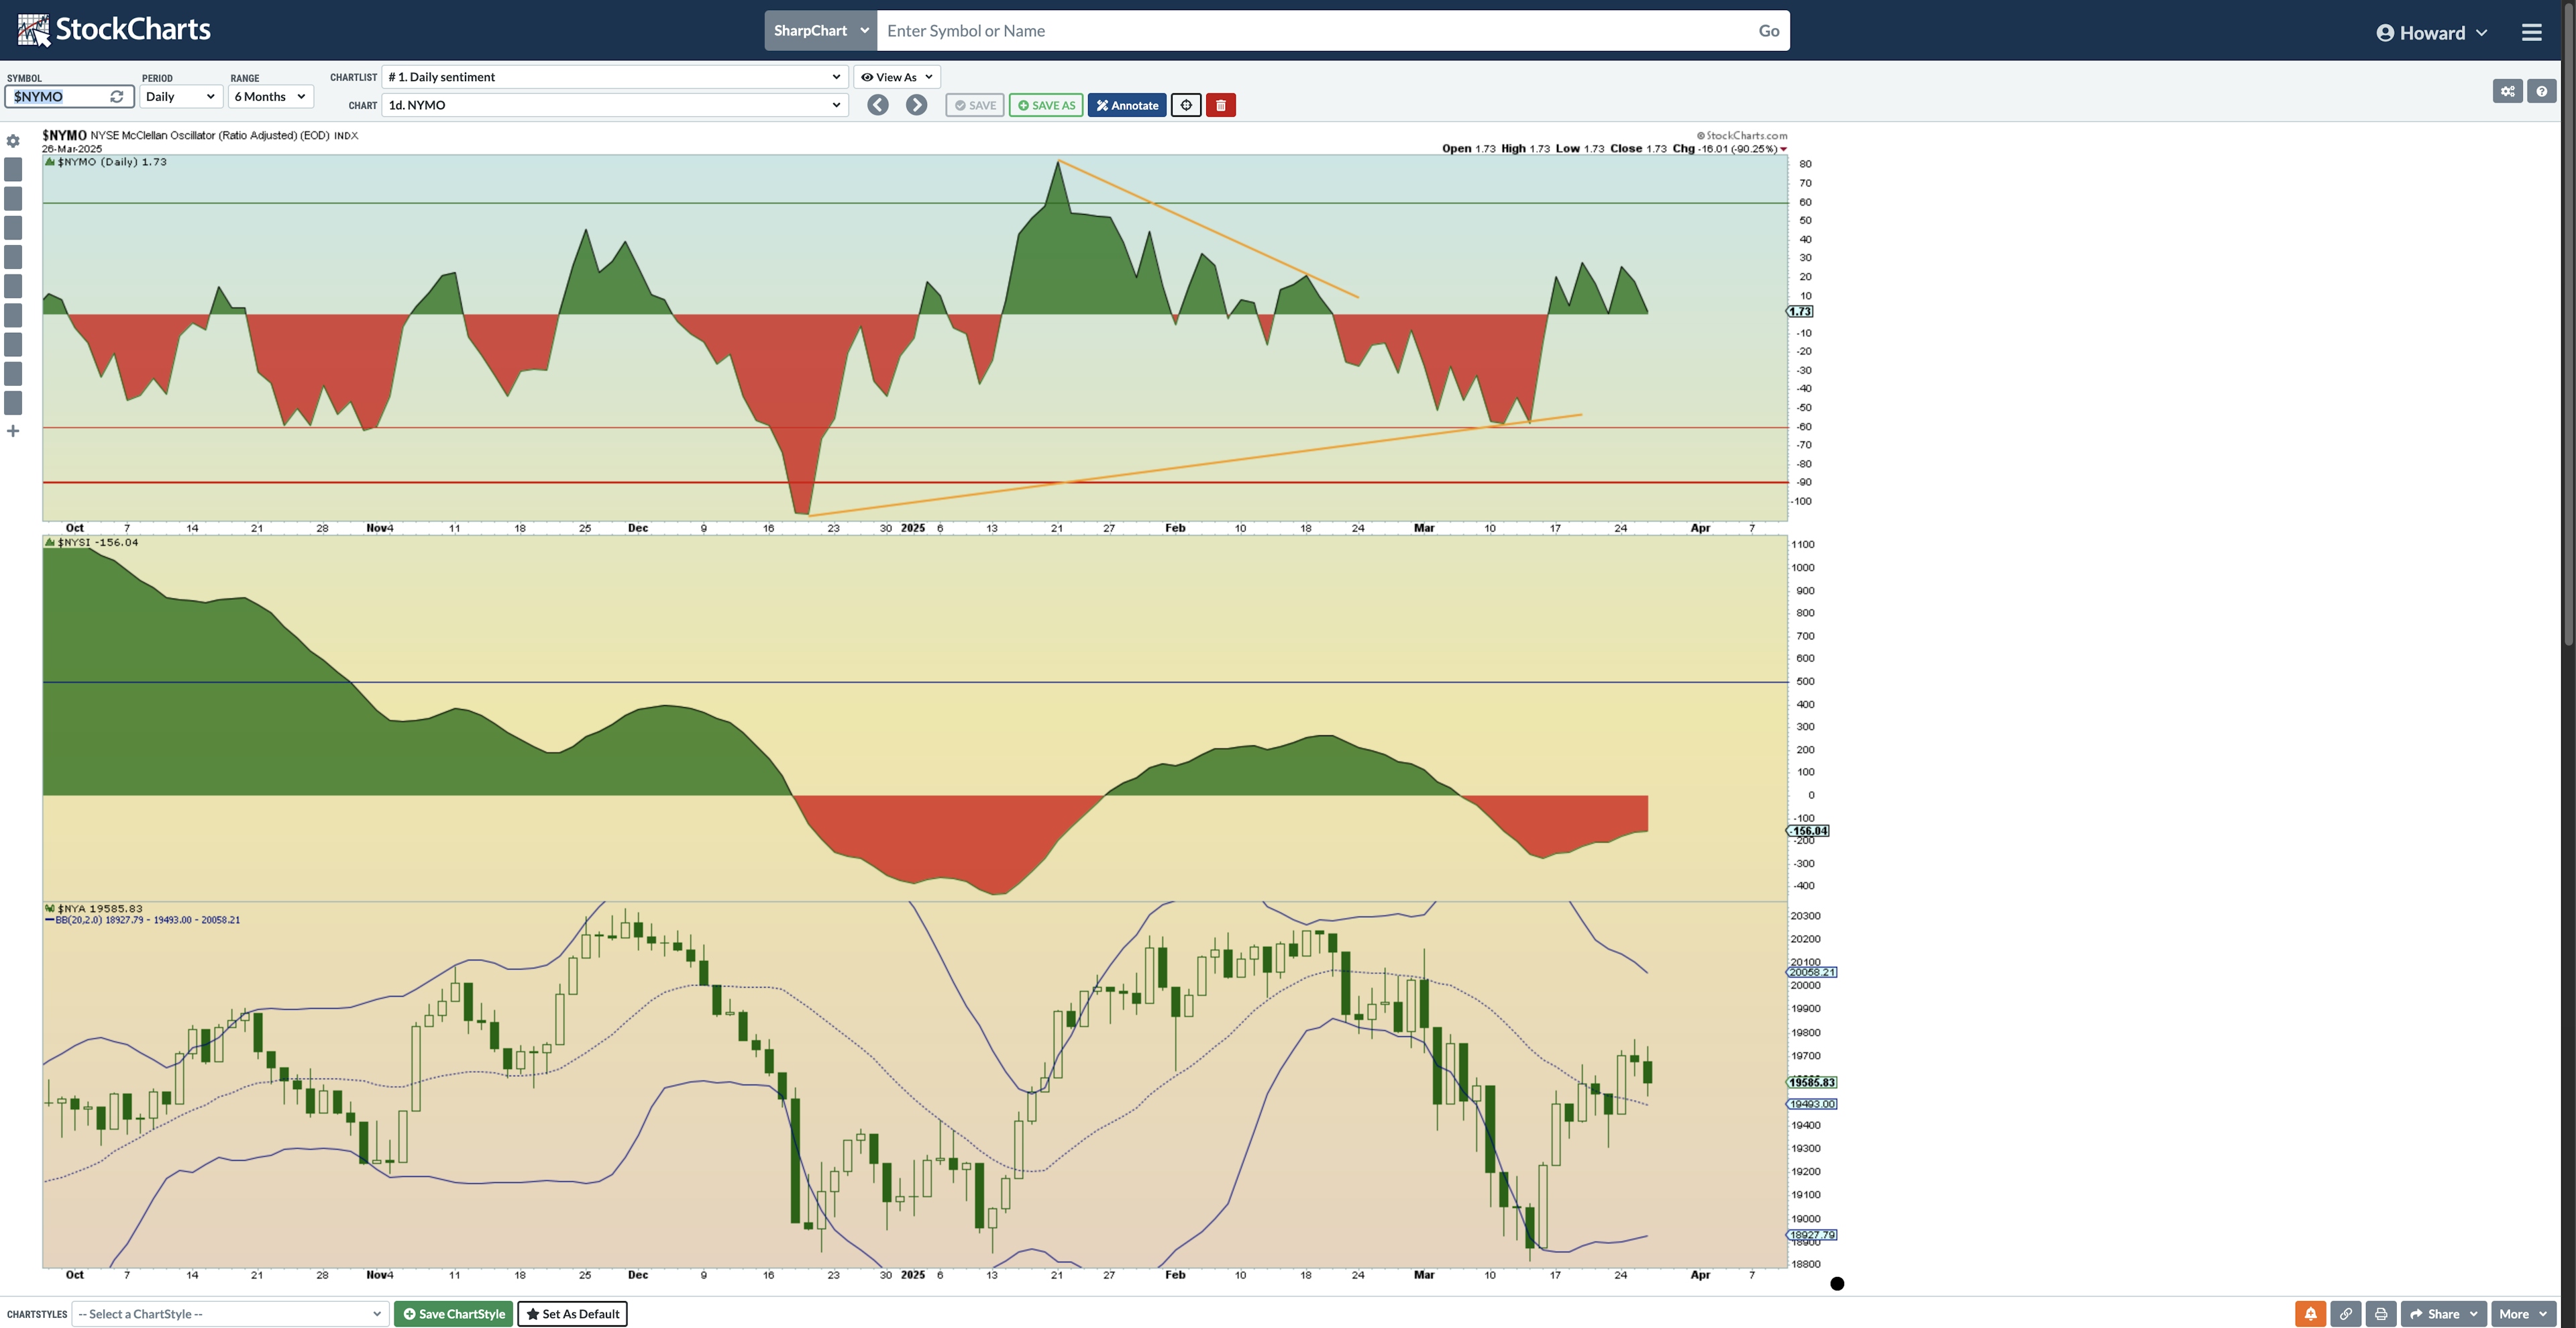Click the permalink chain icon
Screen dimensions: 2576x1328
tap(2345, 1314)
